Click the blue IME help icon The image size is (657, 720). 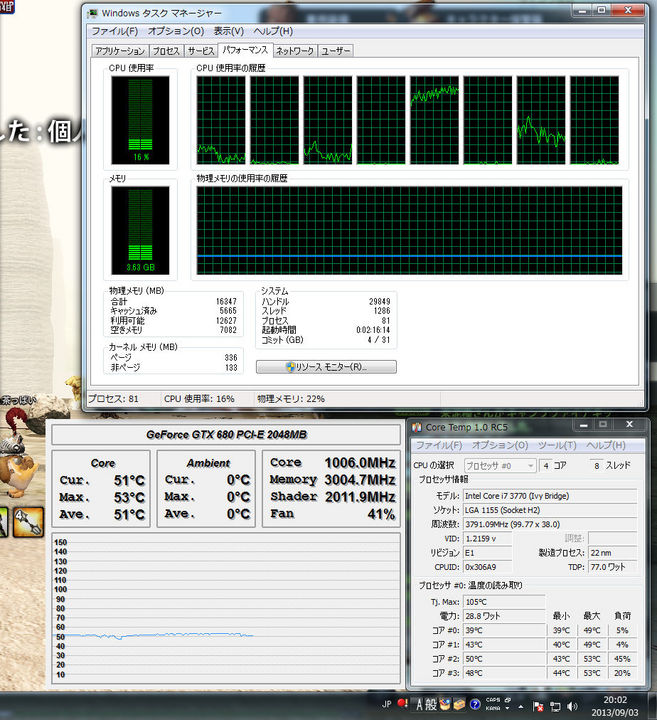tap(475, 704)
